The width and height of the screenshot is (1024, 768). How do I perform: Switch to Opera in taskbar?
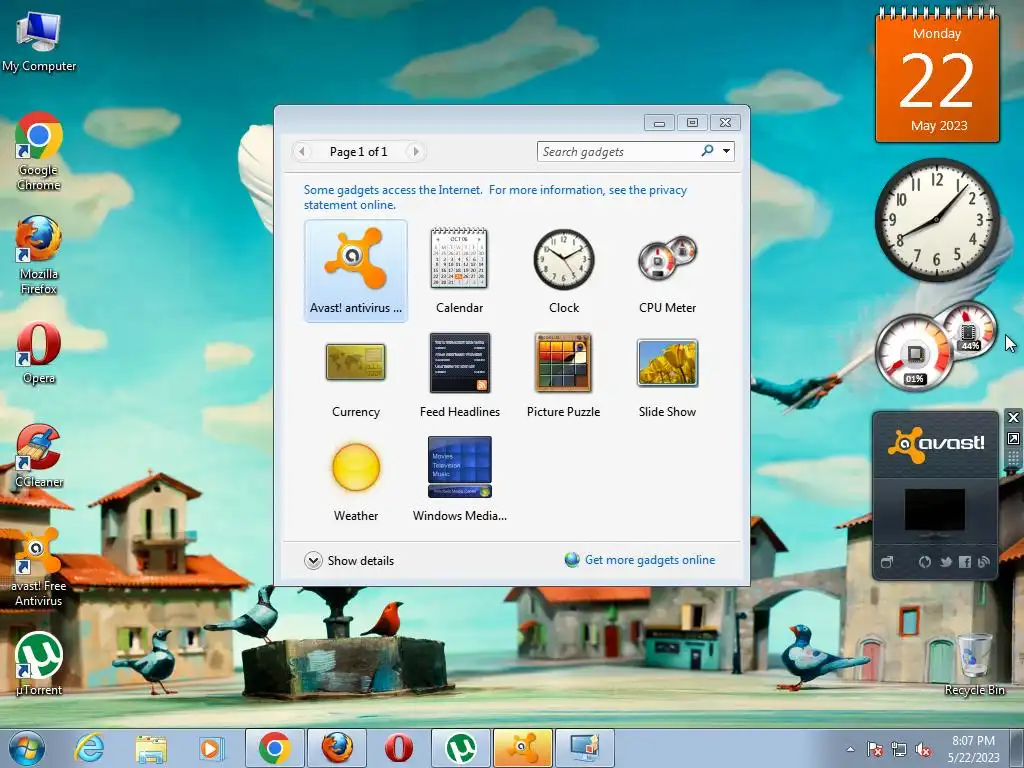[398, 748]
